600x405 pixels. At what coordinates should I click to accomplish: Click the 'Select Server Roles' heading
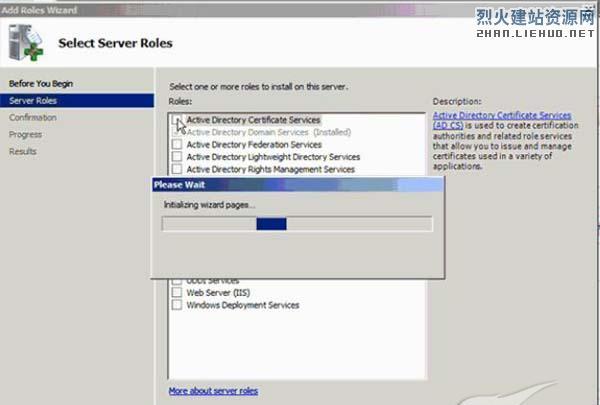click(x=115, y=43)
